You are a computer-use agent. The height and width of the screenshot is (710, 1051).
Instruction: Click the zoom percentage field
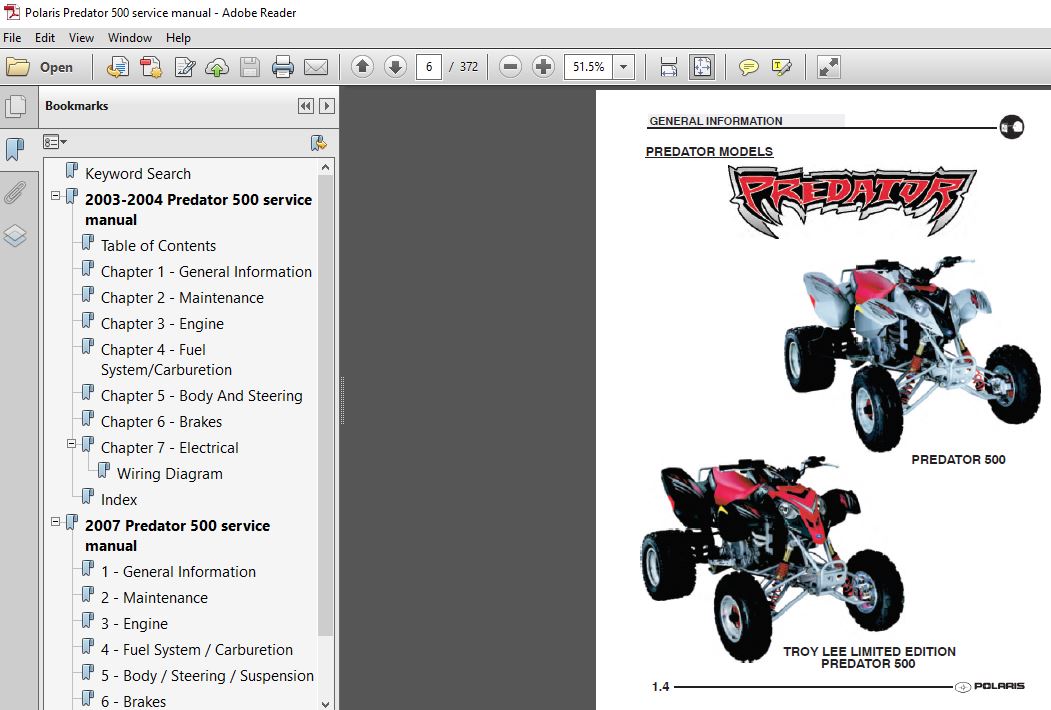[588, 66]
